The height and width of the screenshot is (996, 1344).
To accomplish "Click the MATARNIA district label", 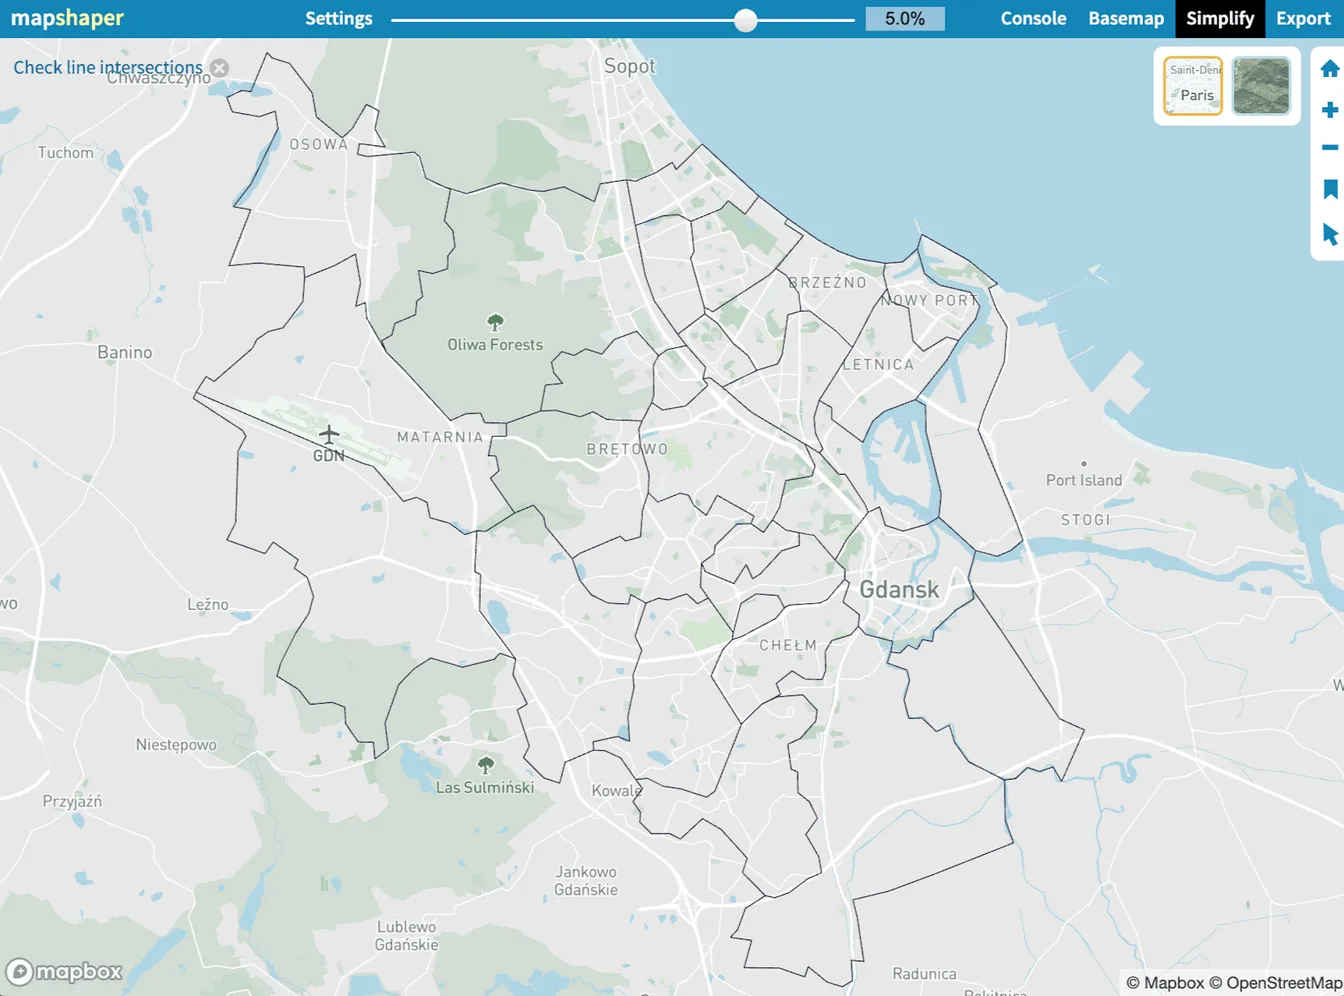I will point(440,437).
